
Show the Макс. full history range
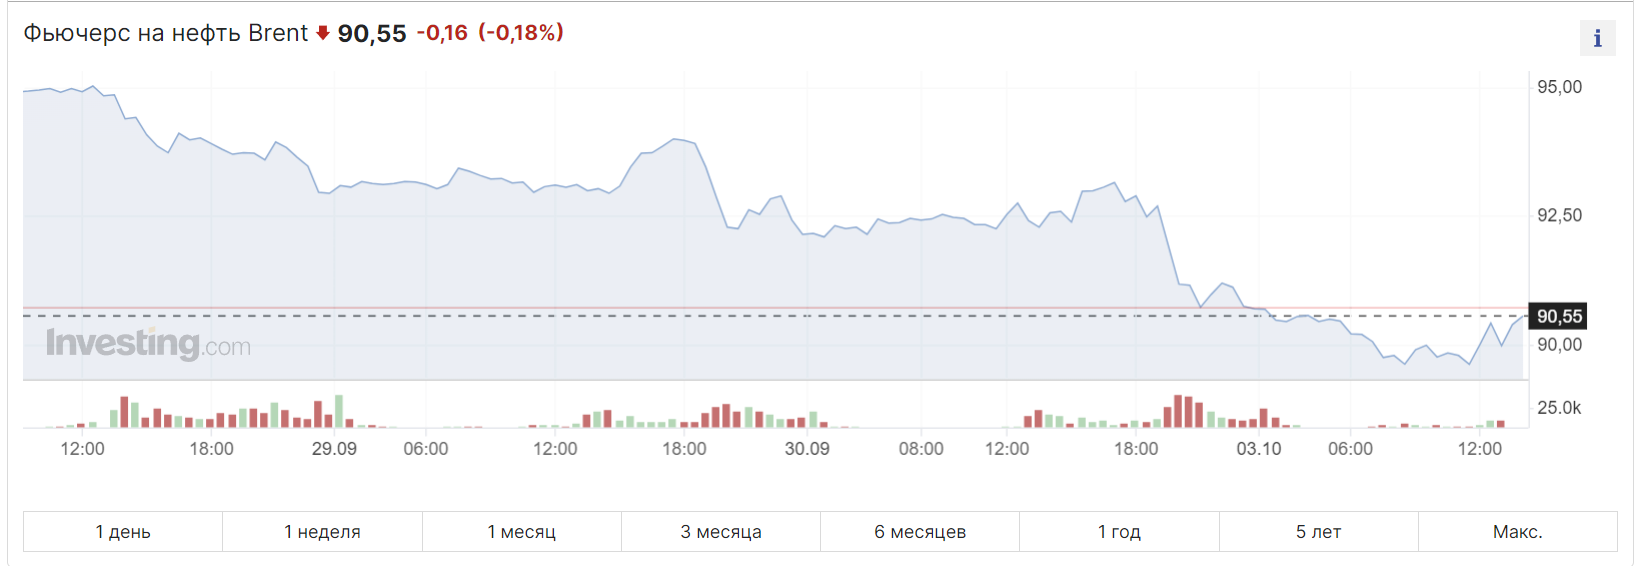point(1518,531)
